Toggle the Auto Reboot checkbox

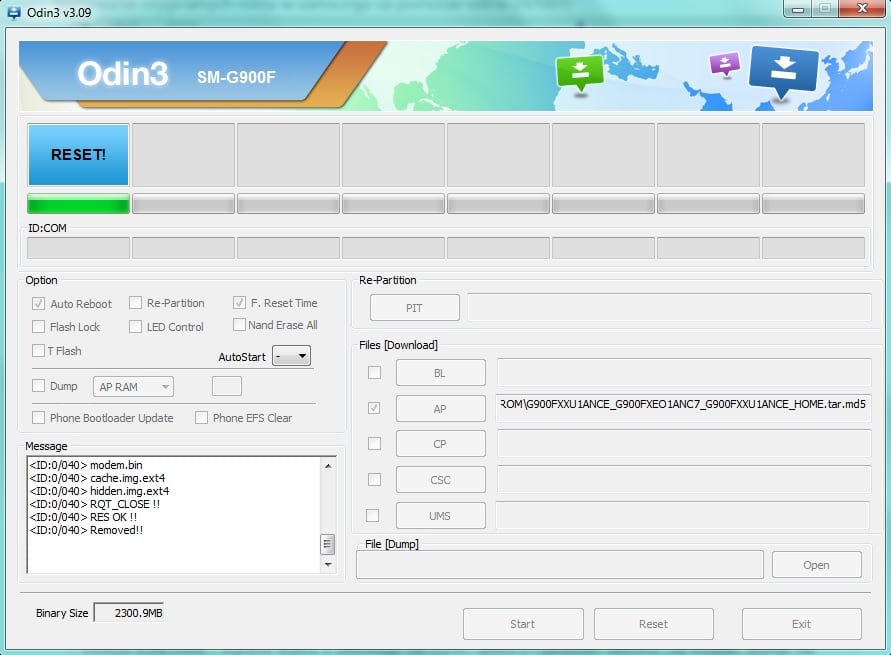click(x=38, y=303)
